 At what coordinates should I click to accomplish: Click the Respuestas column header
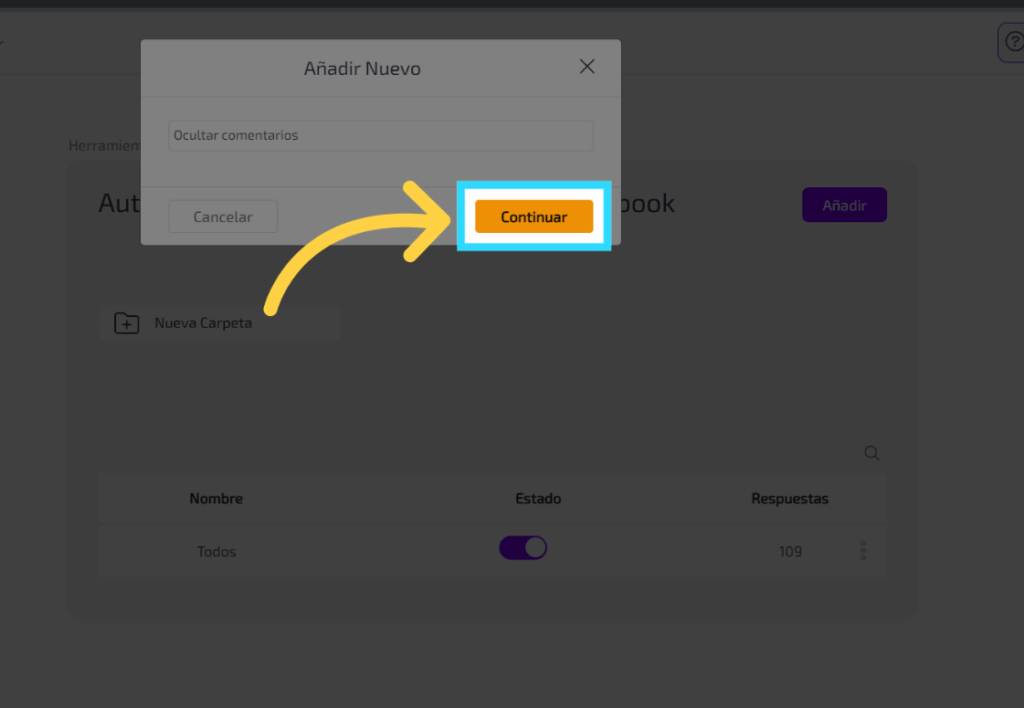(789, 499)
